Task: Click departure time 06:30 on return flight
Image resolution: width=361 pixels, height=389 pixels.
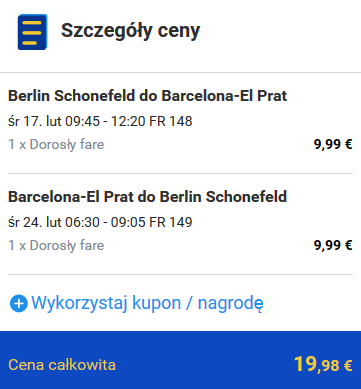Action: [82, 222]
